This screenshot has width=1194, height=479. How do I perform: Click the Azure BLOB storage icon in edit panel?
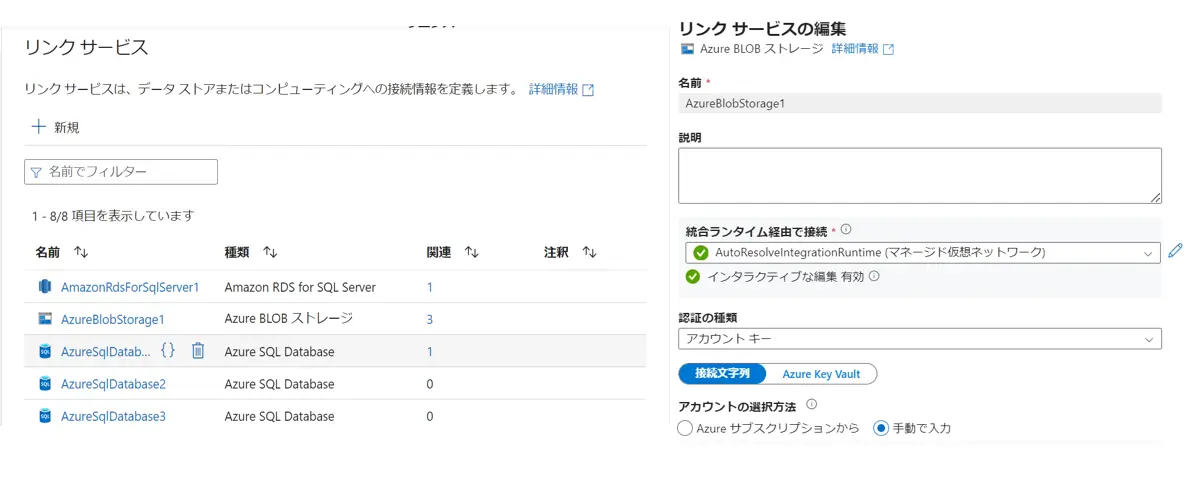point(687,48)
